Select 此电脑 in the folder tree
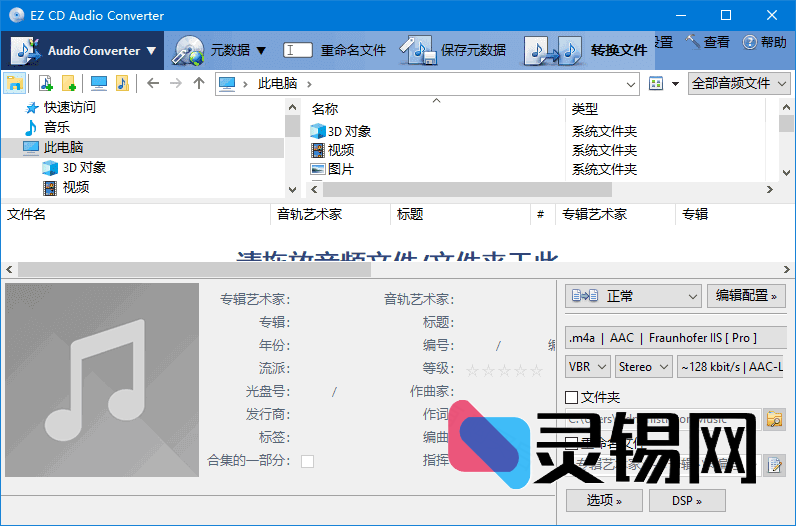Screen dimensions: 796x526 coord(63,147)
